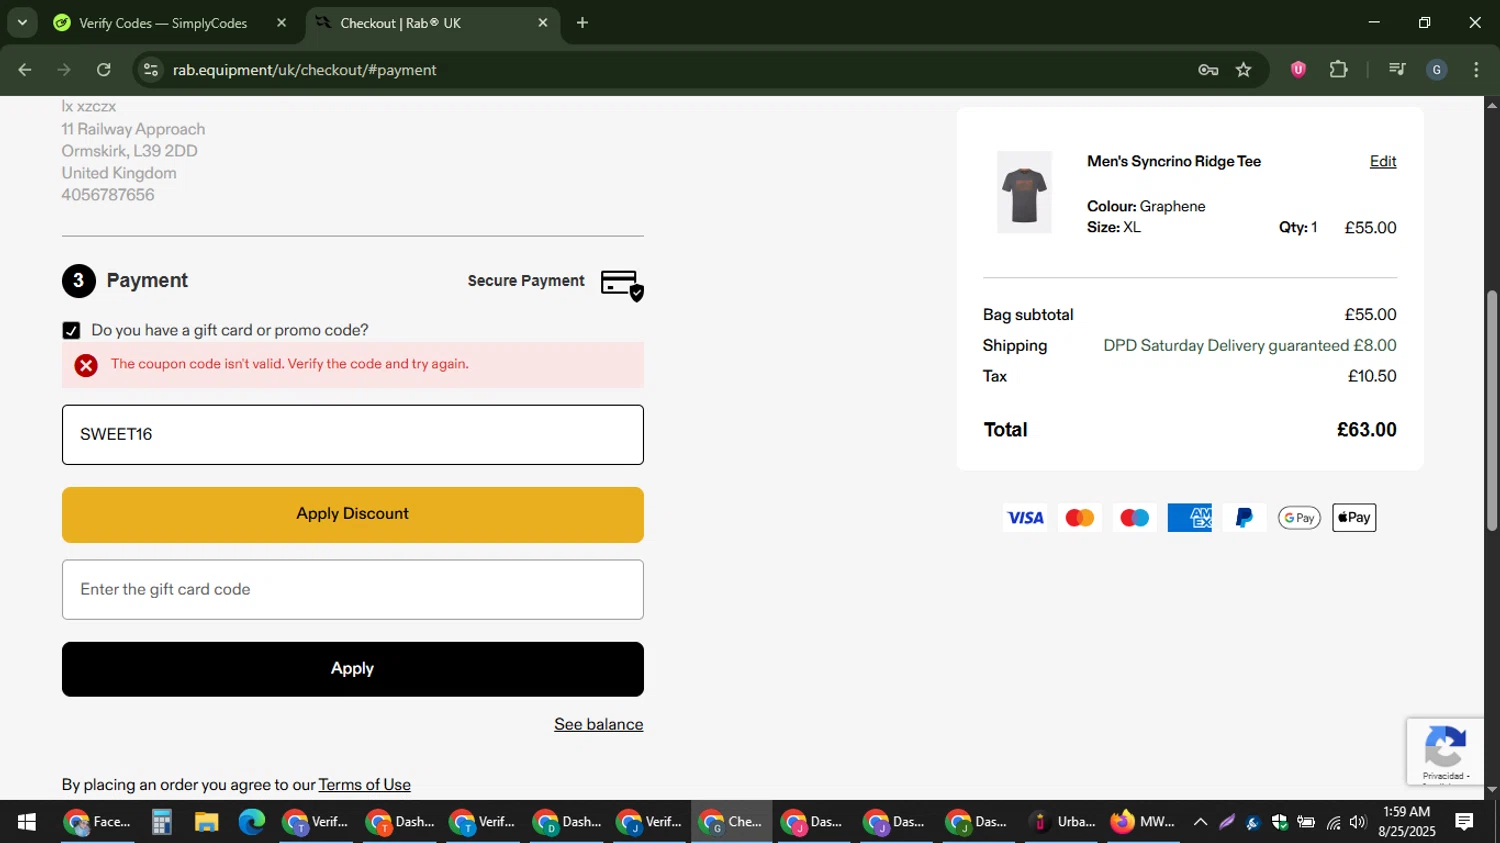Click the browser Forward arrow

click(64, 70)
